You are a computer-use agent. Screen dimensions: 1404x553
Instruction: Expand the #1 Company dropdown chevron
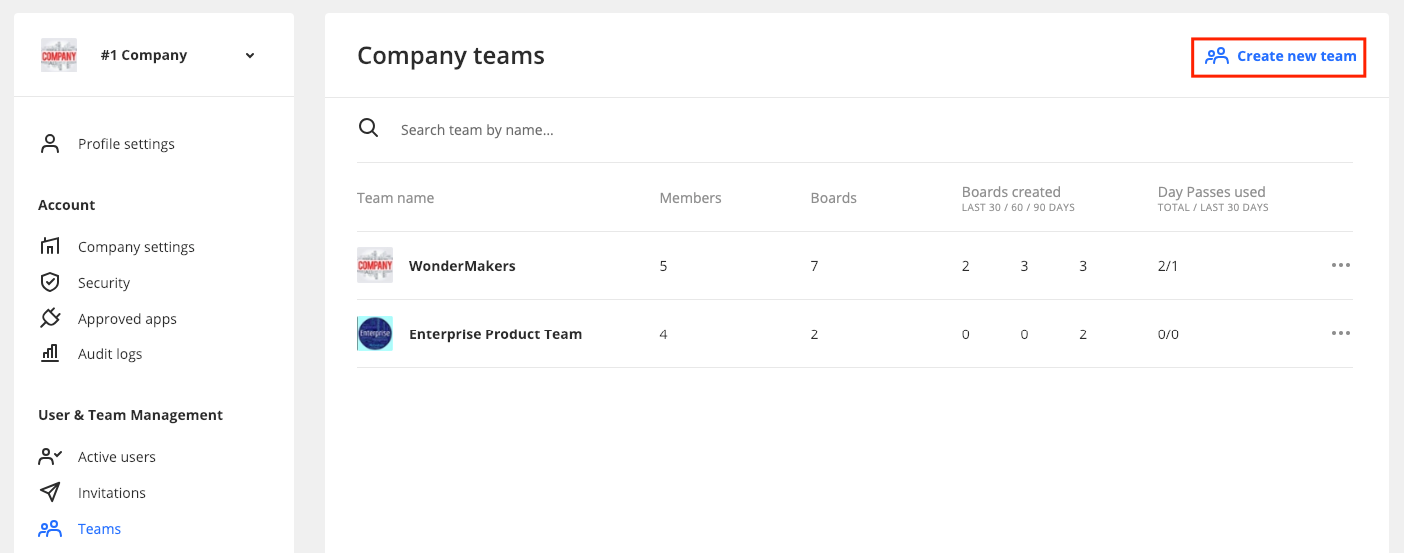tap(250, 56)
